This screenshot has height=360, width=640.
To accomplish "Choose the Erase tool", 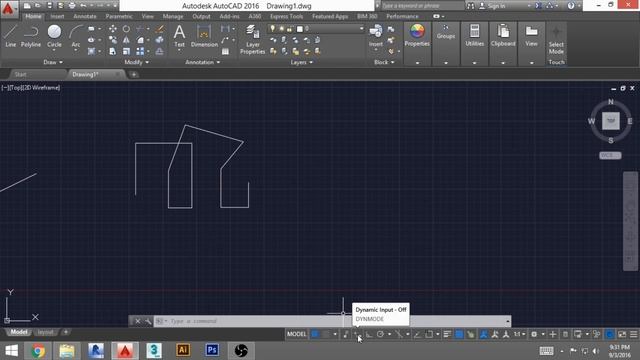I will pos(160,29).
